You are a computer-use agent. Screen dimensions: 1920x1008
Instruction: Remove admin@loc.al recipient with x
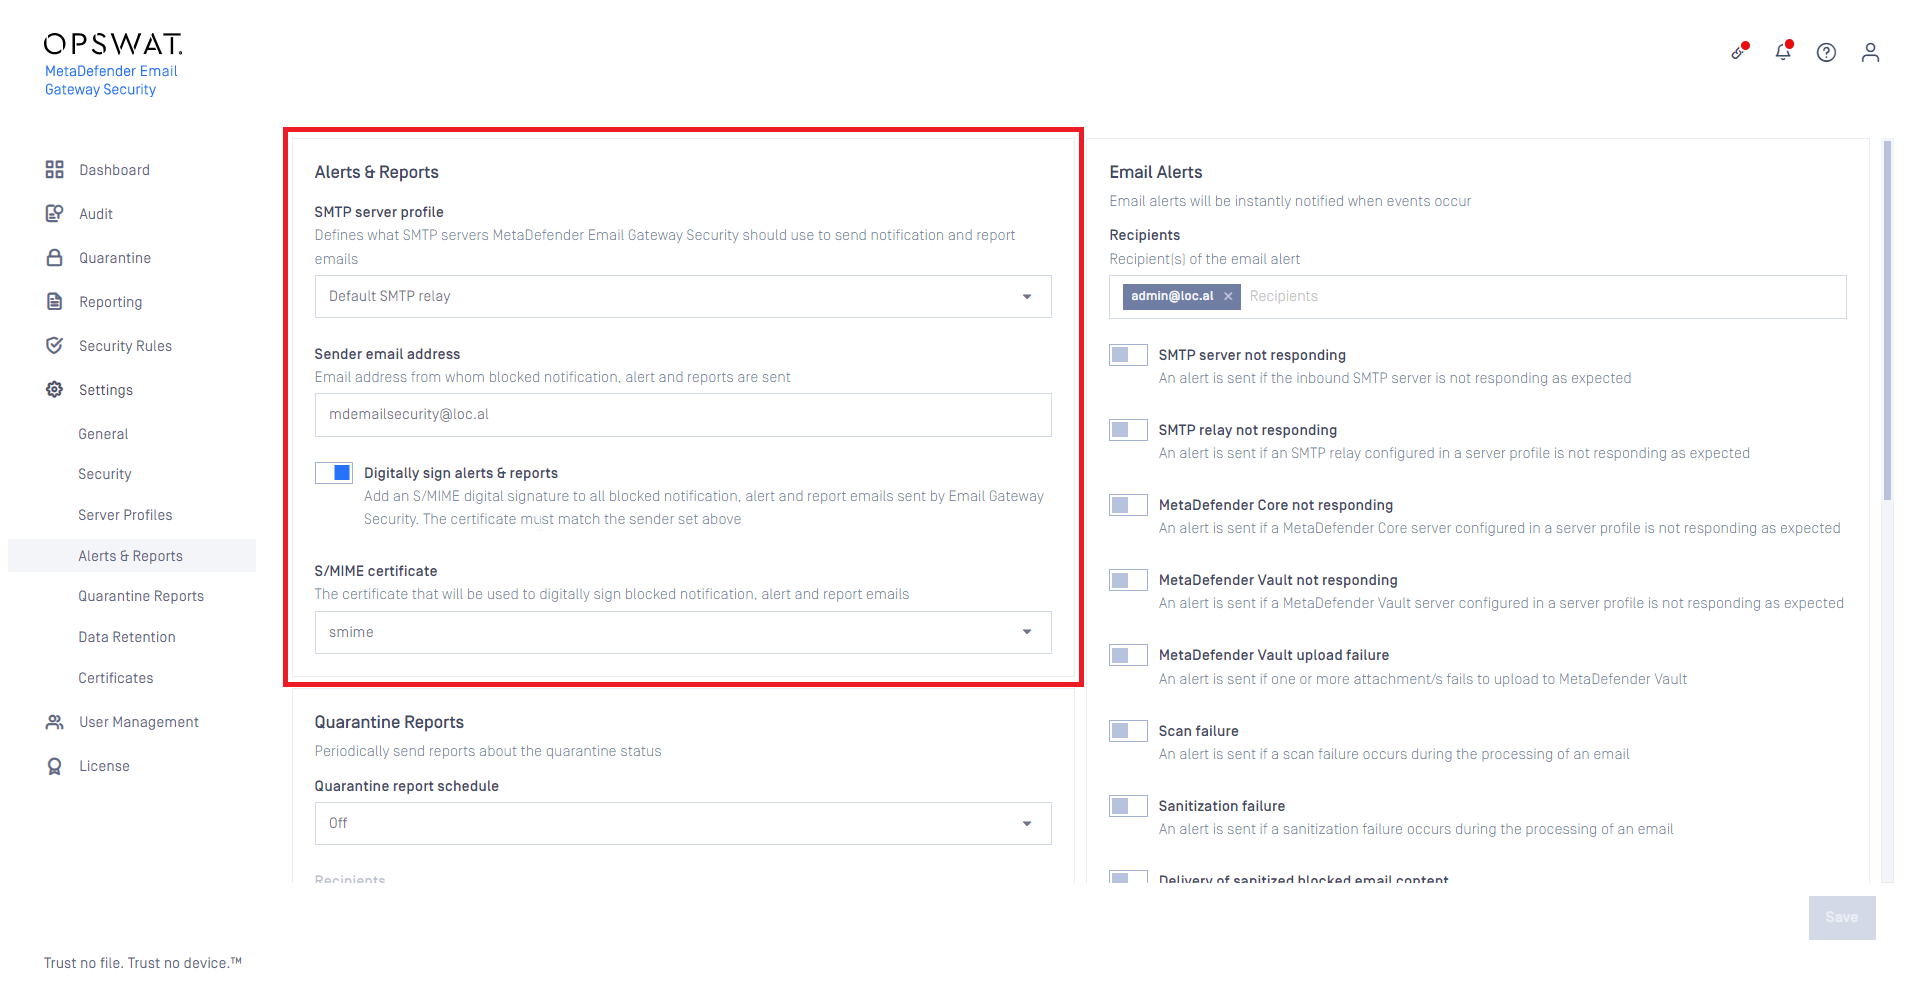click(1228, 297)
